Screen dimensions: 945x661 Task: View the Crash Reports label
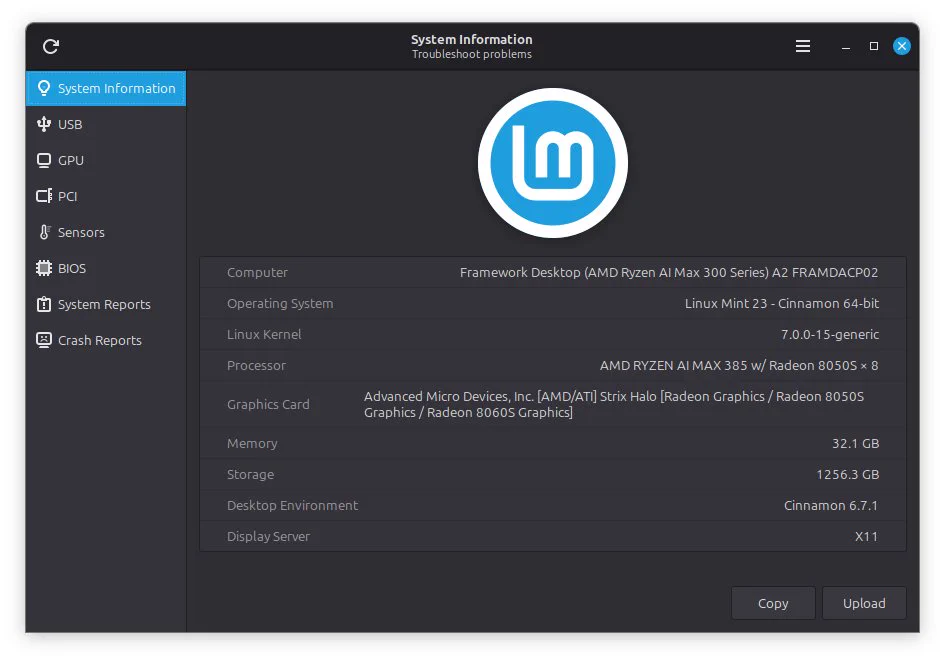(99, 340)
